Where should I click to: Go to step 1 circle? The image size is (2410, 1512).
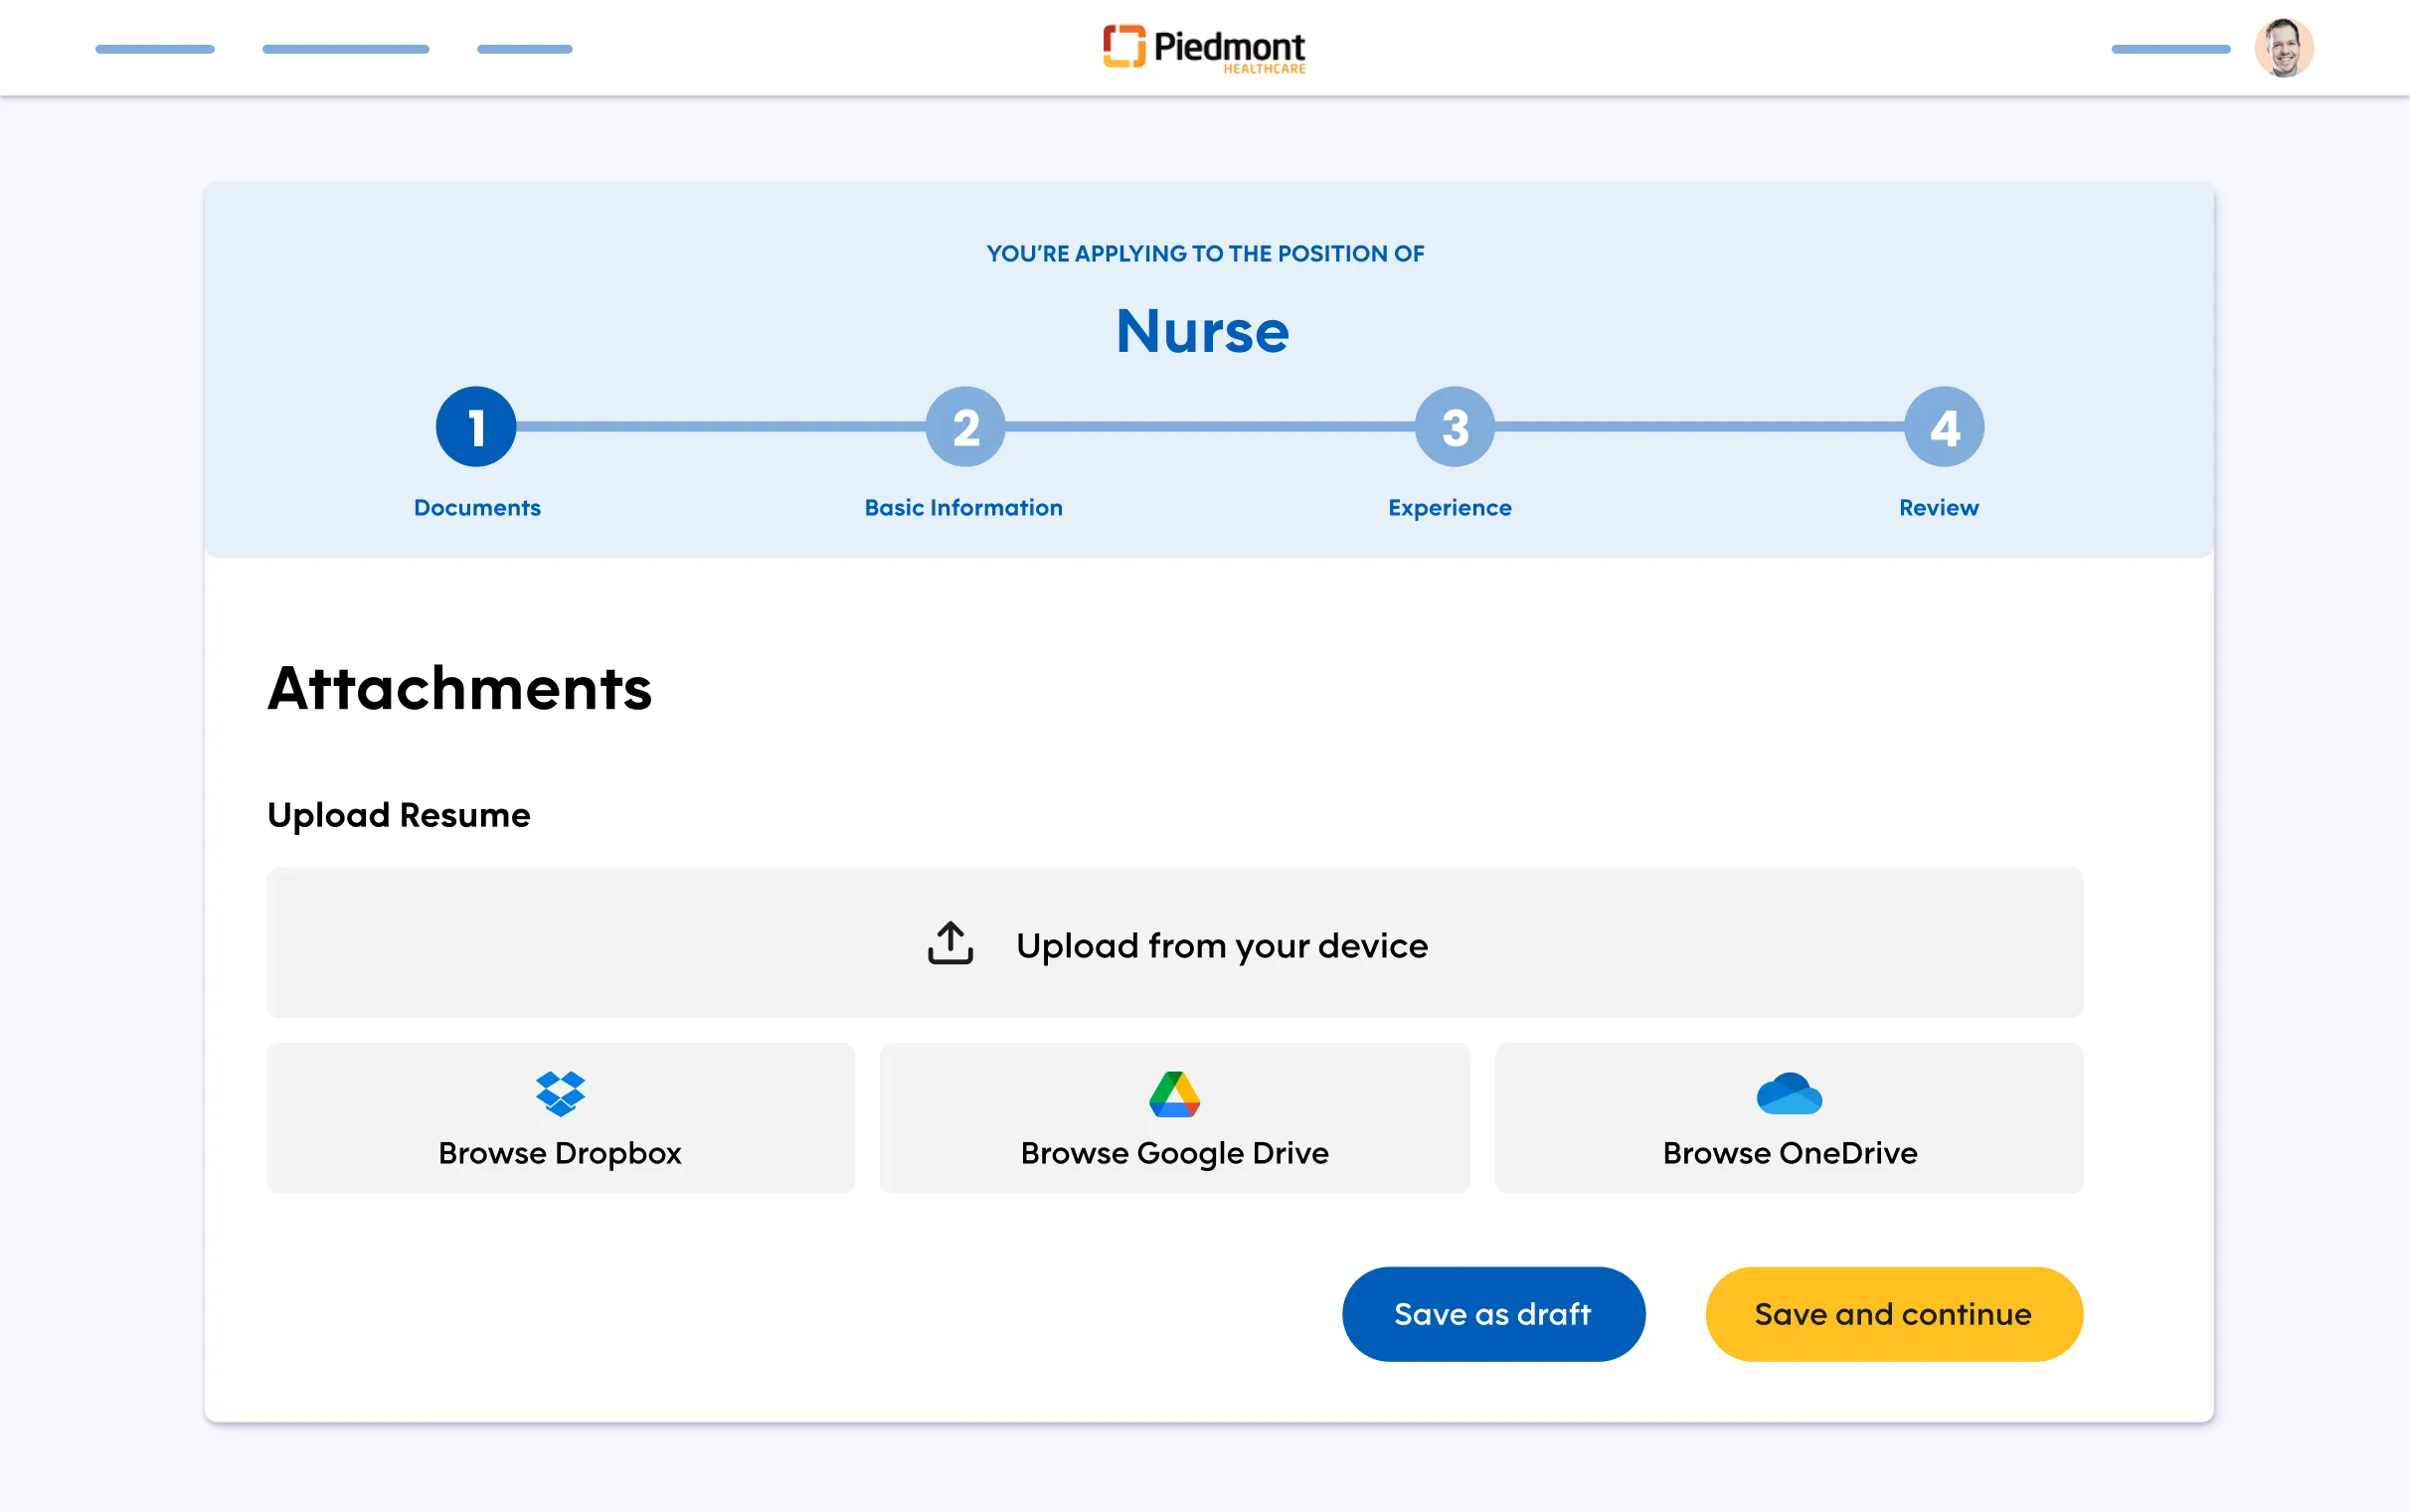476,427
